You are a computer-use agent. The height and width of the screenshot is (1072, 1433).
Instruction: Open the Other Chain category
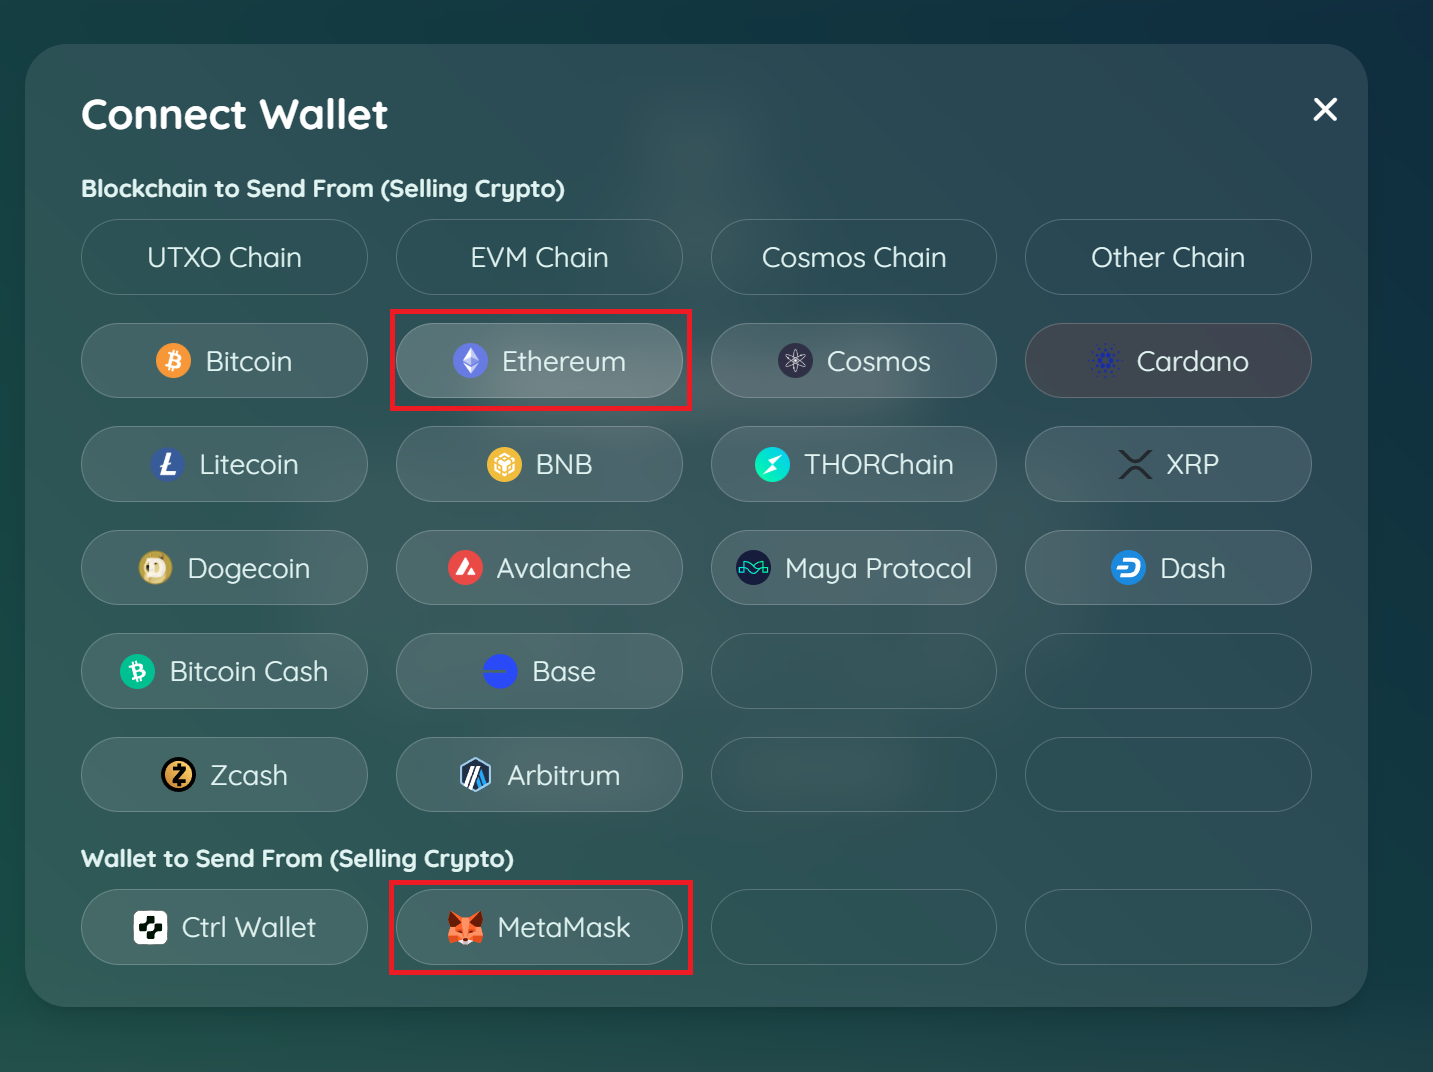point(1167,257)
